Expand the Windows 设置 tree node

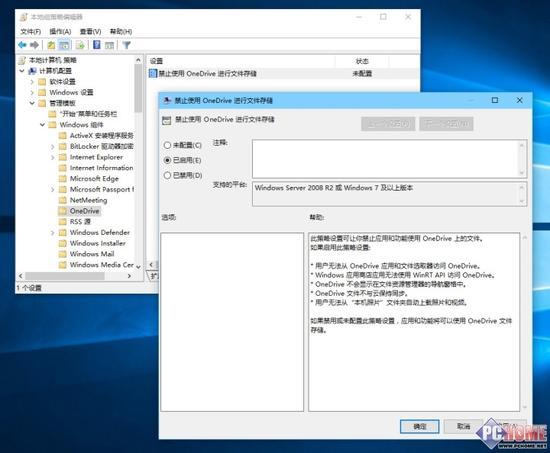point(32,93)
